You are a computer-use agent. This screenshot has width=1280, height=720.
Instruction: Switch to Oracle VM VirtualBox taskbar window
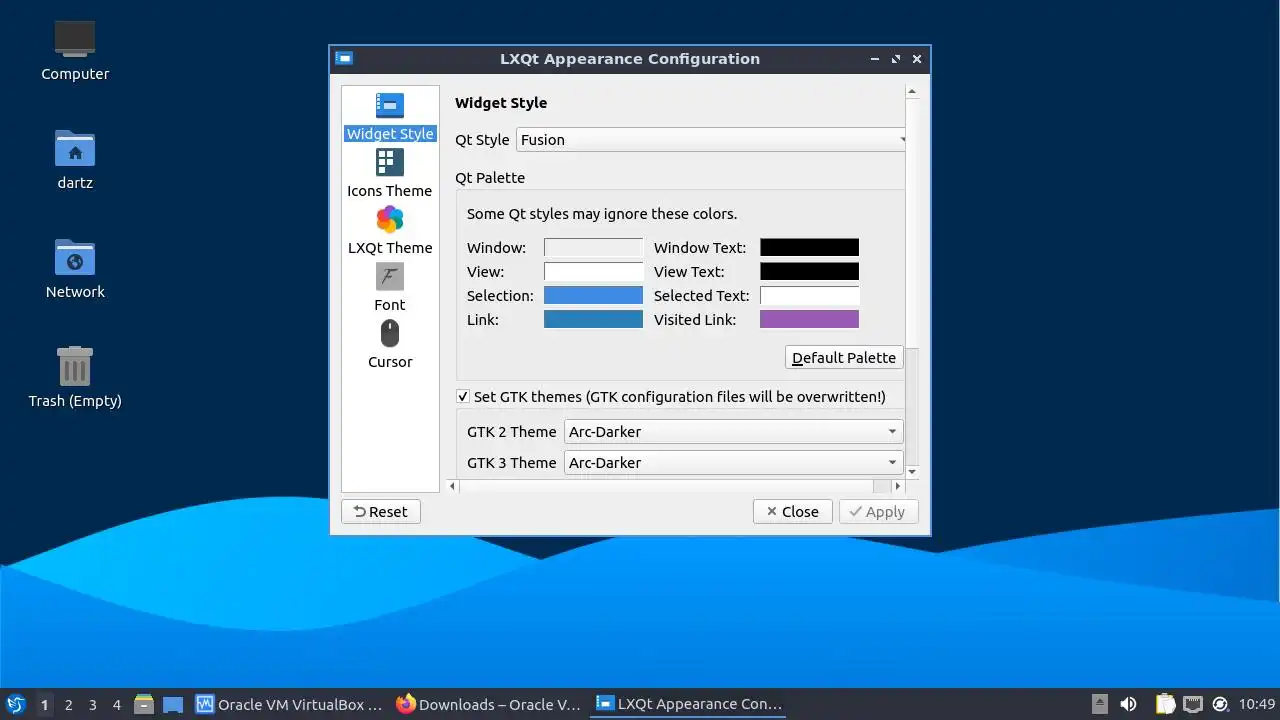pyautogui.click(x=289, y=704)
